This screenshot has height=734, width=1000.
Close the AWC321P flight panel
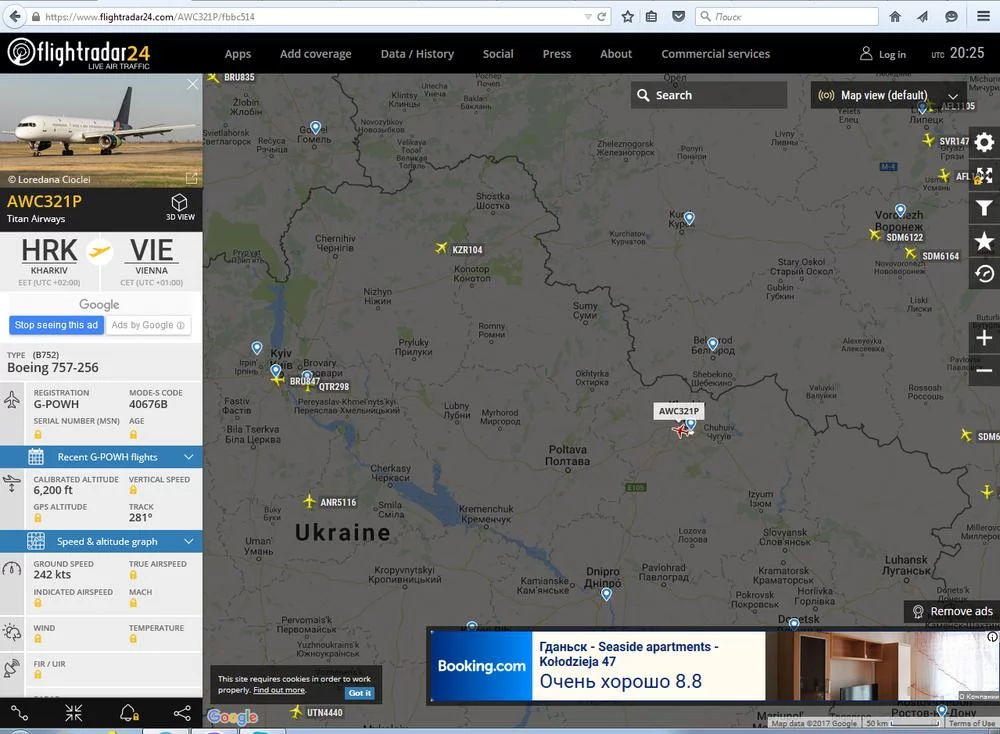click(x=192, y=84)
